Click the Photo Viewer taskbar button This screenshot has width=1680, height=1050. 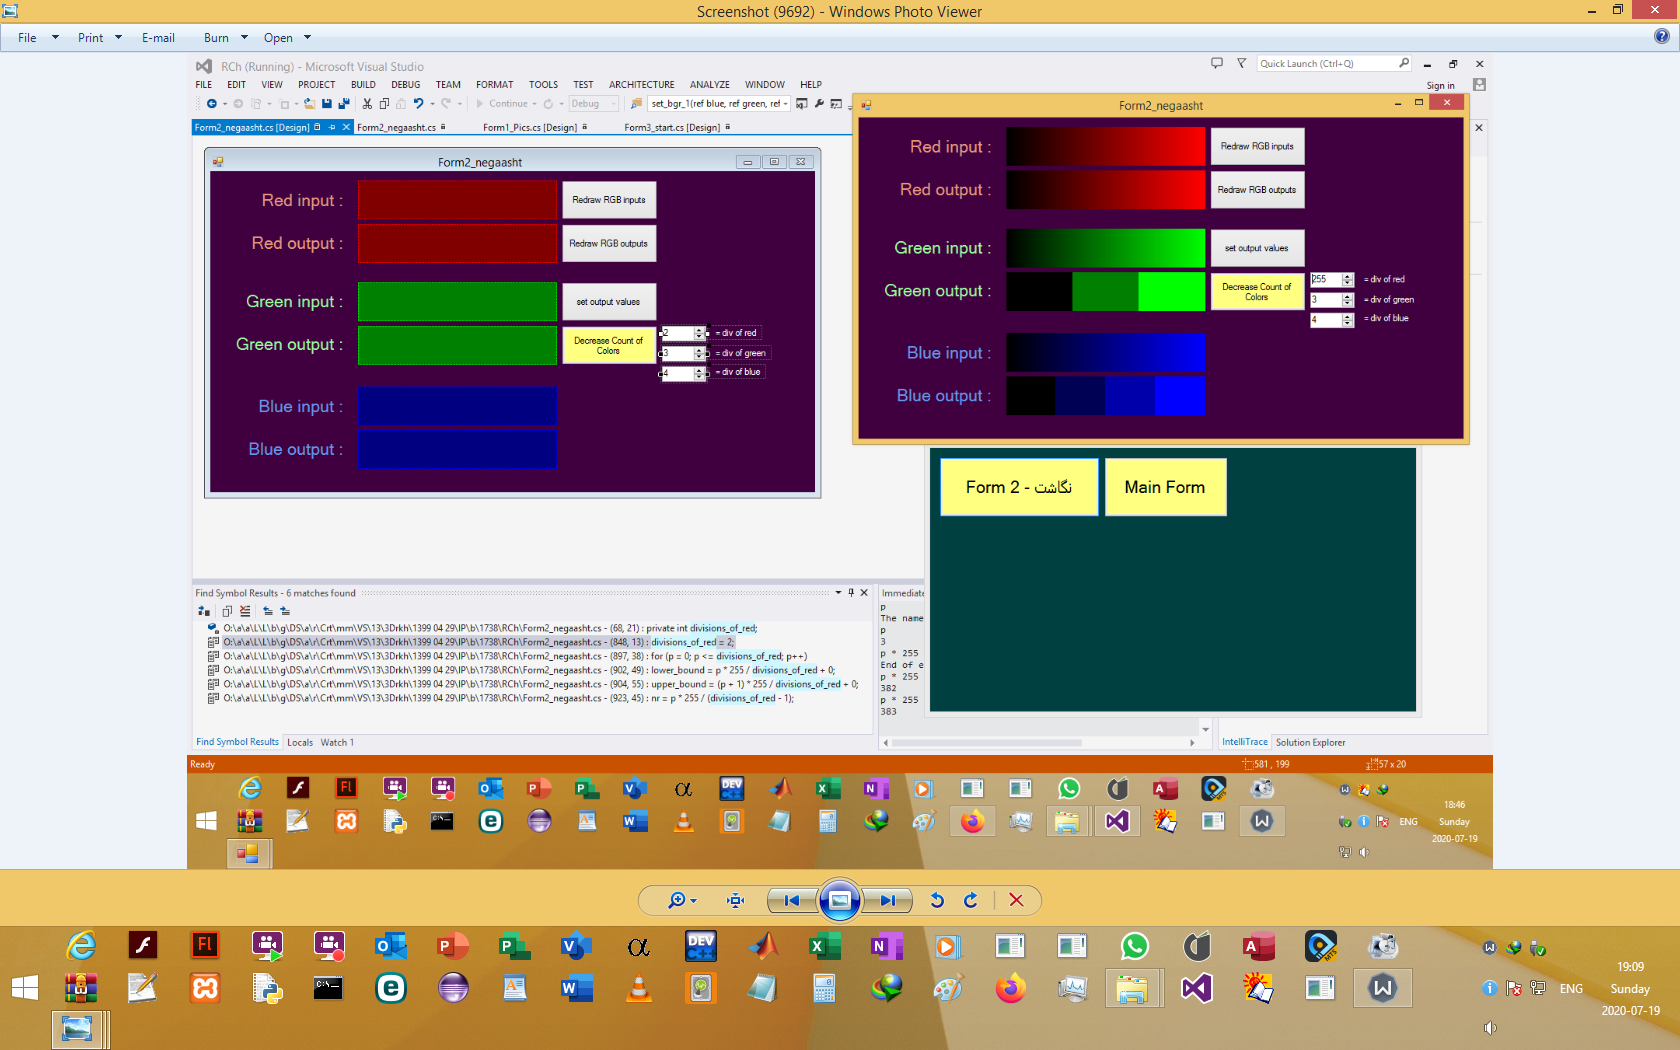(x=77, y=1029)
